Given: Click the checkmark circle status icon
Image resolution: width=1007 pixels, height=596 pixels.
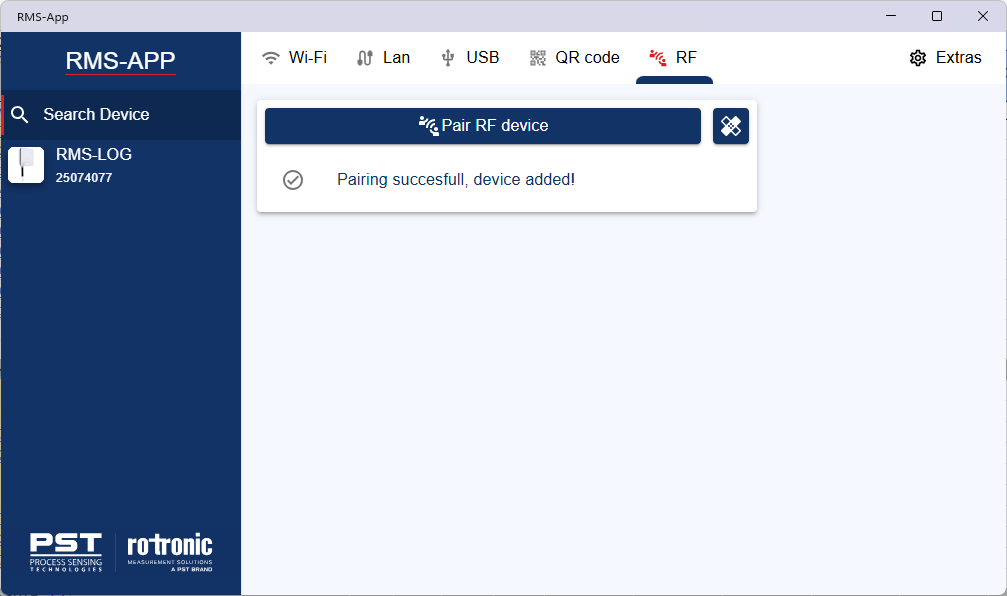Looking at the screenshot, I should click(293, 180).
